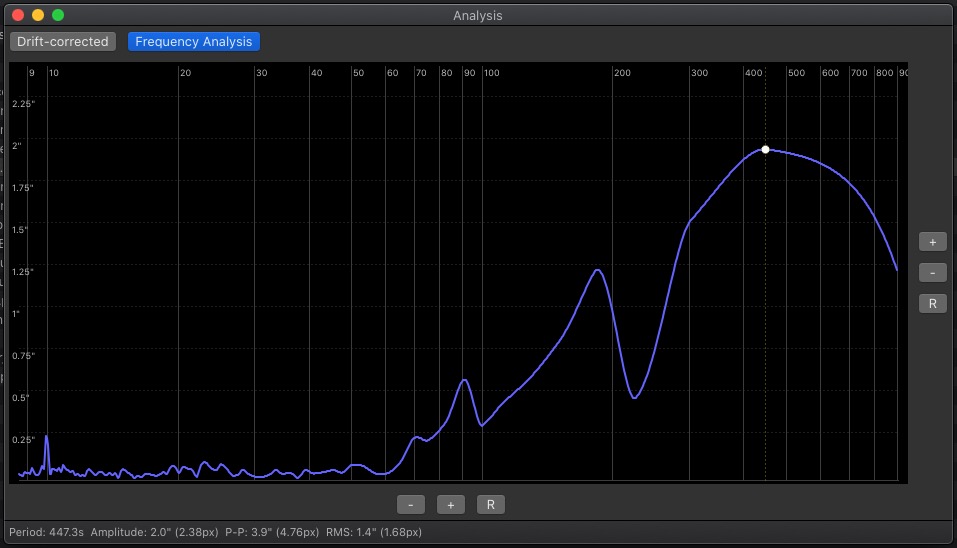Reset horizontal zoom with the bottom R button
Screen dimensions: 957x548
491,505
